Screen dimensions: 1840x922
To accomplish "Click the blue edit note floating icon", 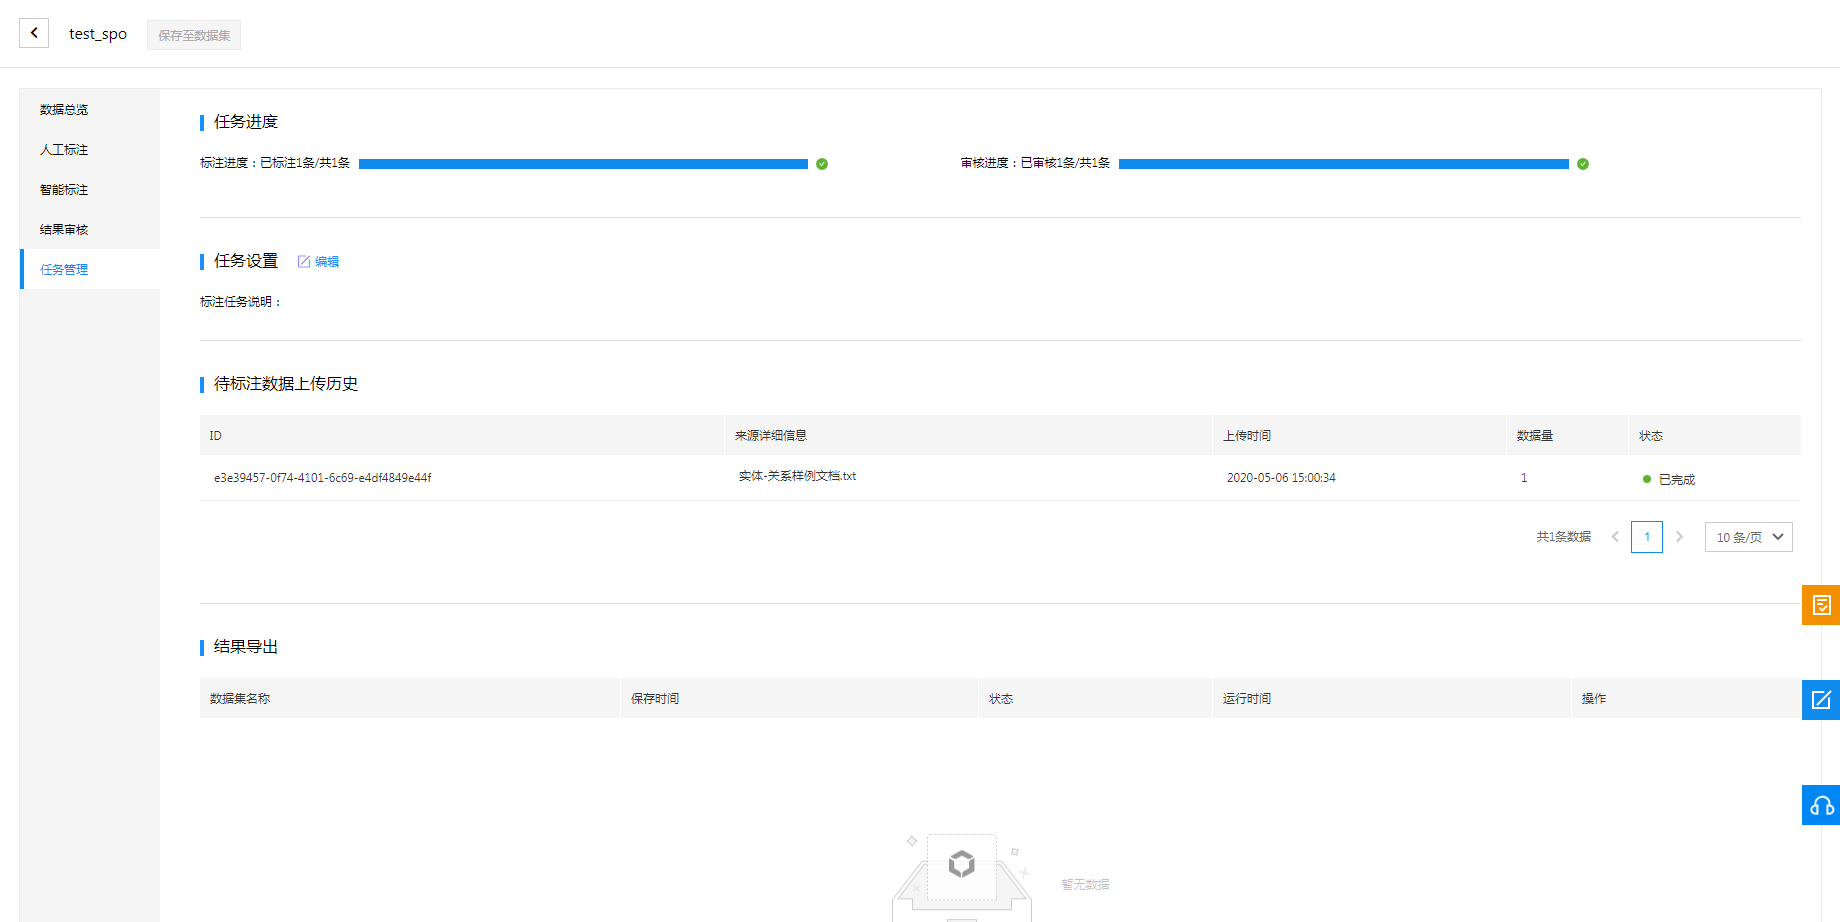I will pos(1821,700).
